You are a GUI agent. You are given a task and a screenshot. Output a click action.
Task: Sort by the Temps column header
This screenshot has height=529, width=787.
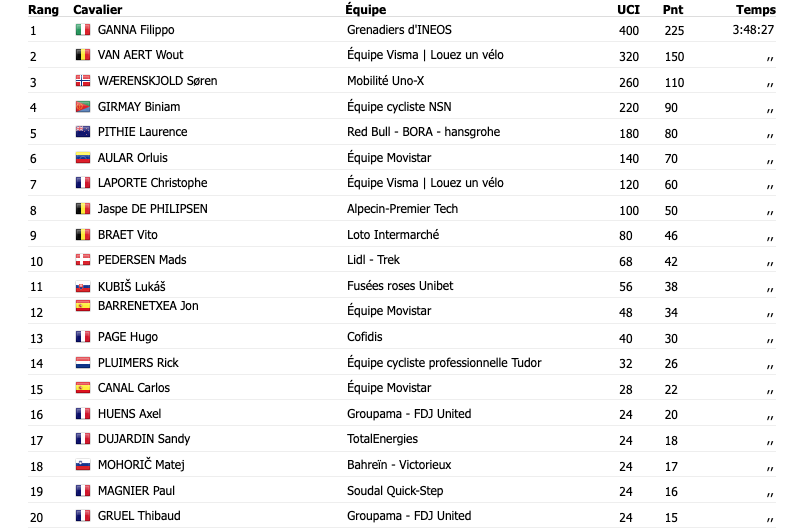(x=755, y=10)
